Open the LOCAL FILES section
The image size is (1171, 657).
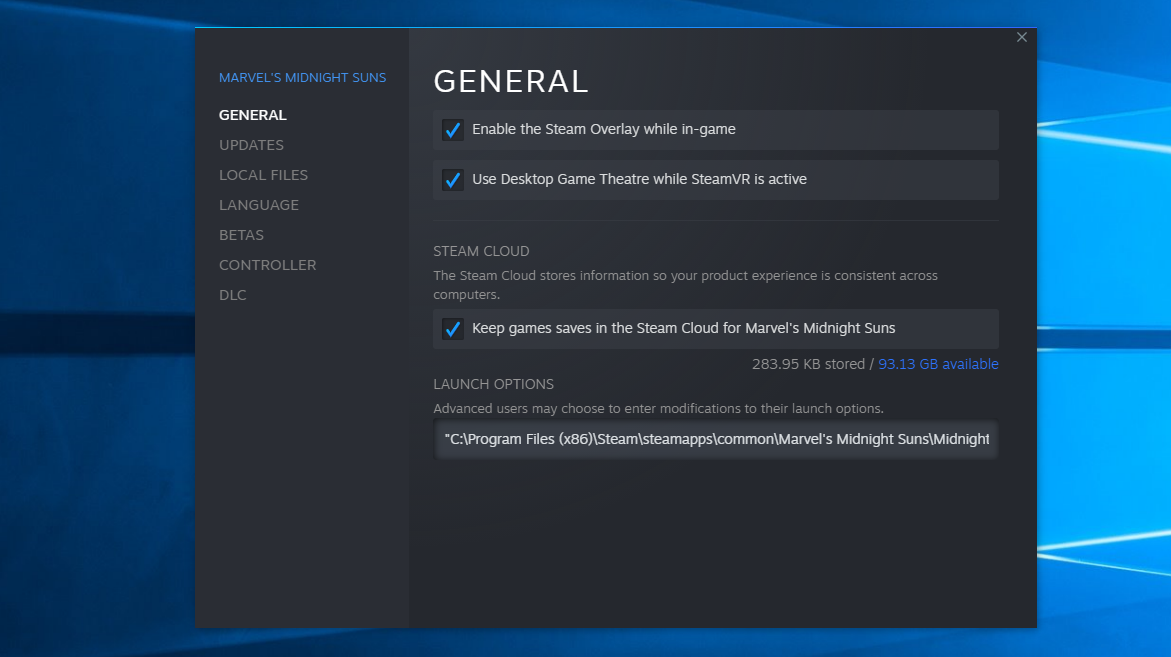pos(263,175)
